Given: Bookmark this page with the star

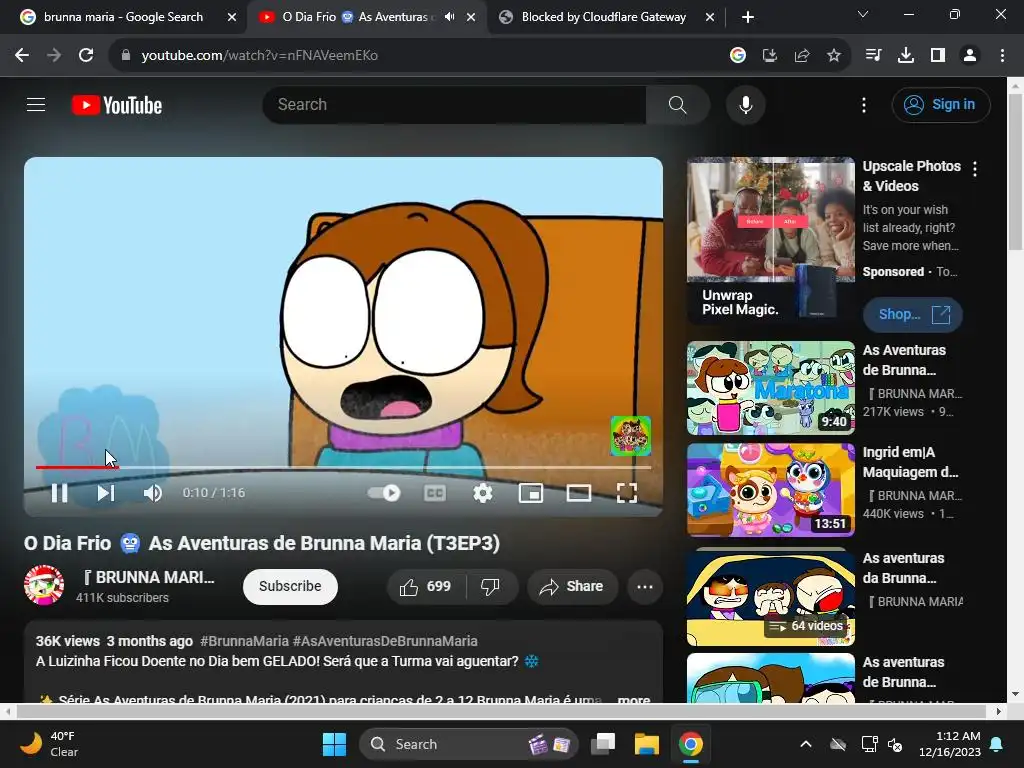Looking at the screenshot, I should coord(834,56).
